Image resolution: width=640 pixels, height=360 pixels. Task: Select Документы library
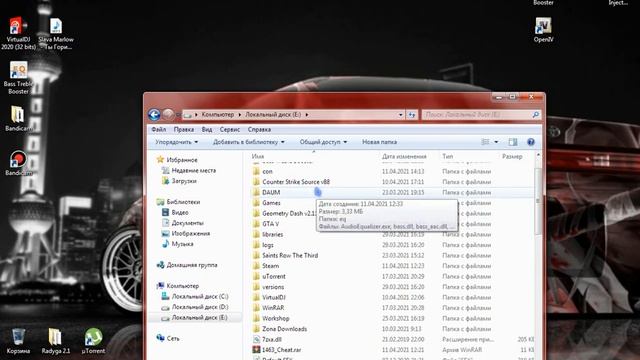(x=188, y=223)
